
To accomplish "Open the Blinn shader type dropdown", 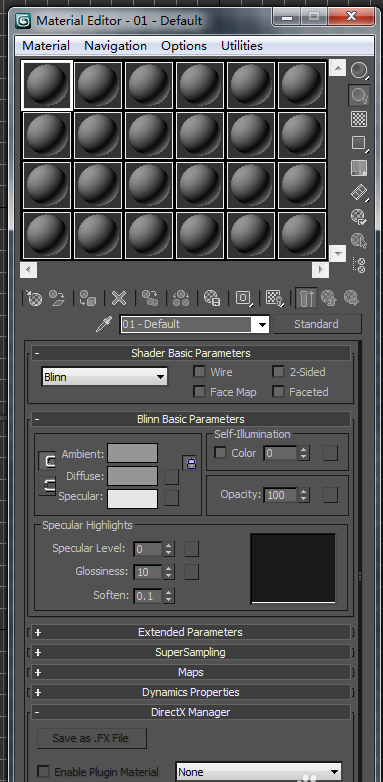I will click(105, 377).
